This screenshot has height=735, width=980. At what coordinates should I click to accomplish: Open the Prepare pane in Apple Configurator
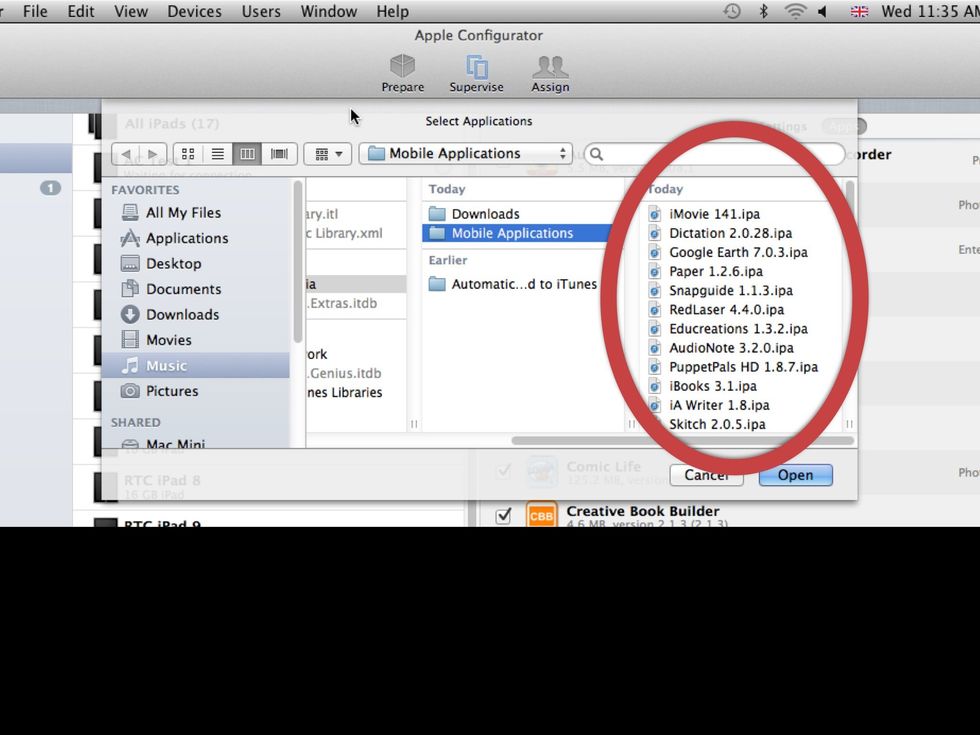[403, 70]
